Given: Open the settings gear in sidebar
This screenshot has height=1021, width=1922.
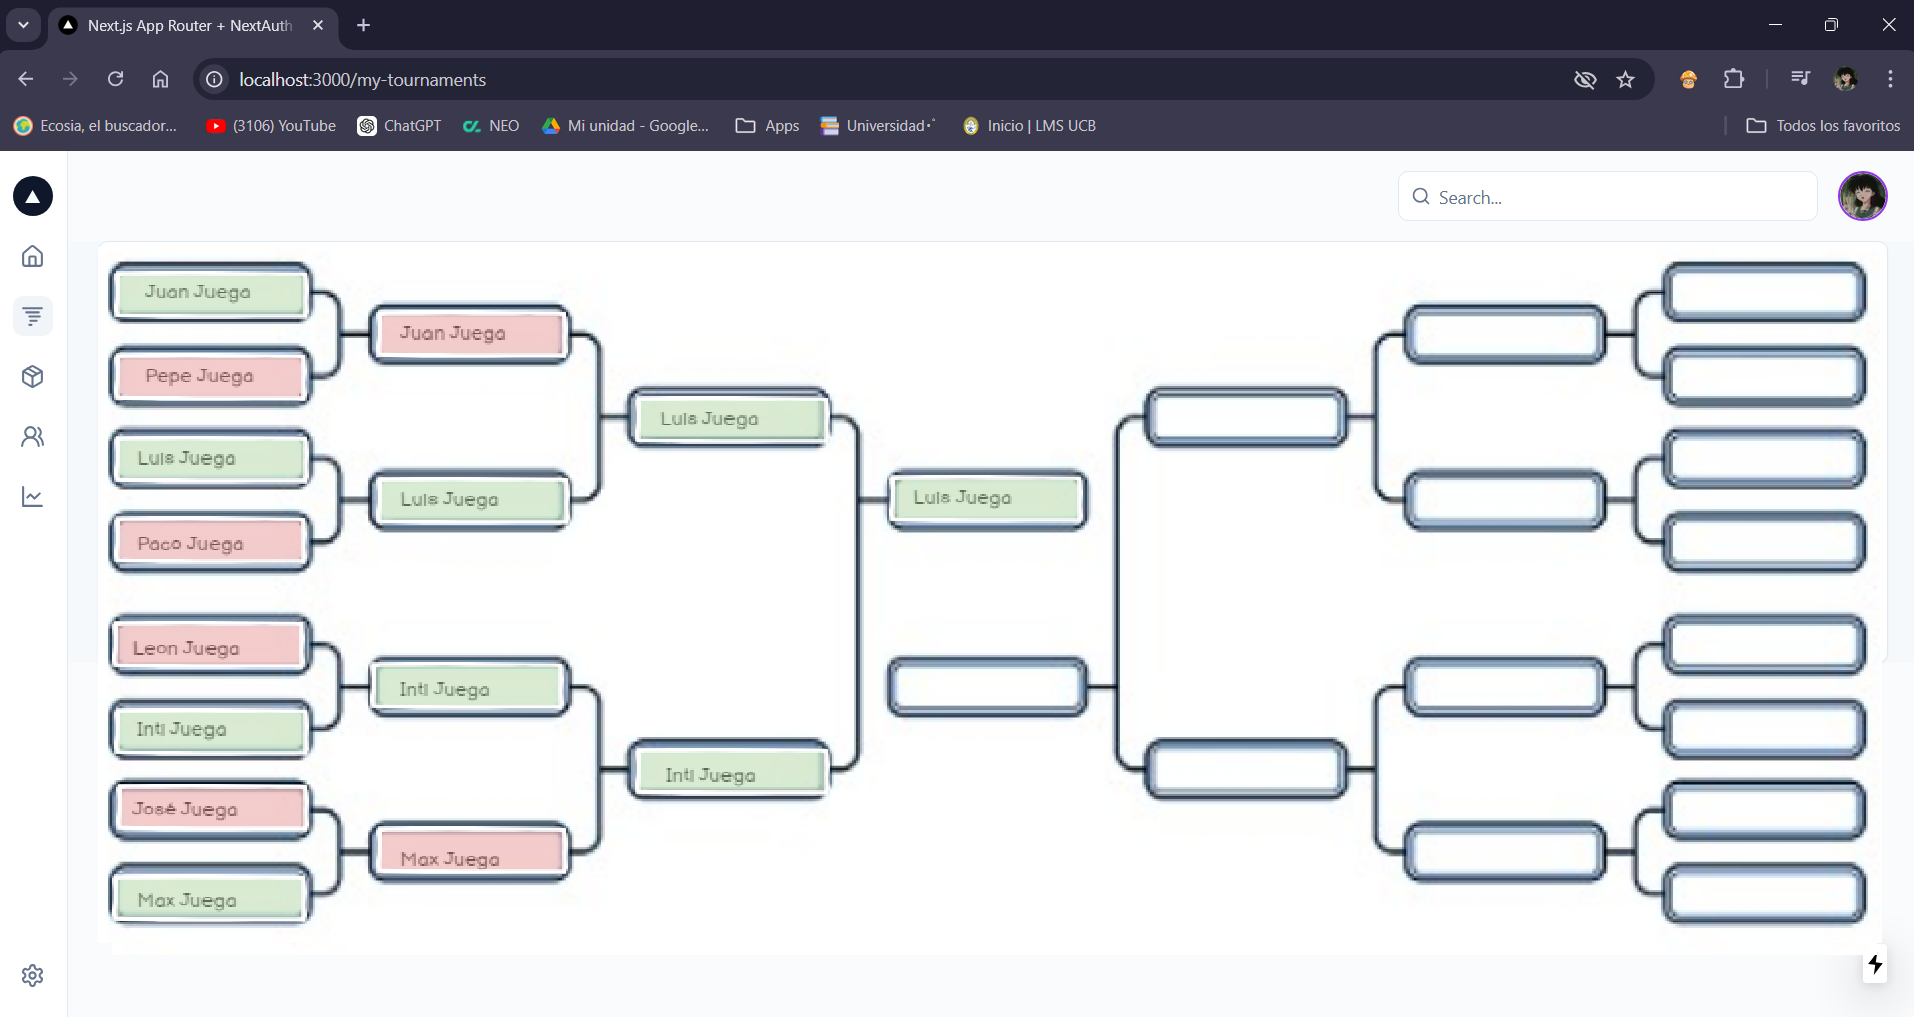Looking at the screenshot, I should [33, 976].
